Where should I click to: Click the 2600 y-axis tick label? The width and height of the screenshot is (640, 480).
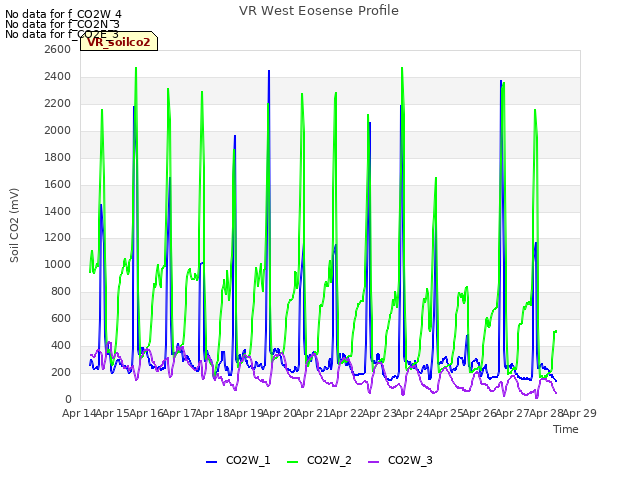coord(58,49)
